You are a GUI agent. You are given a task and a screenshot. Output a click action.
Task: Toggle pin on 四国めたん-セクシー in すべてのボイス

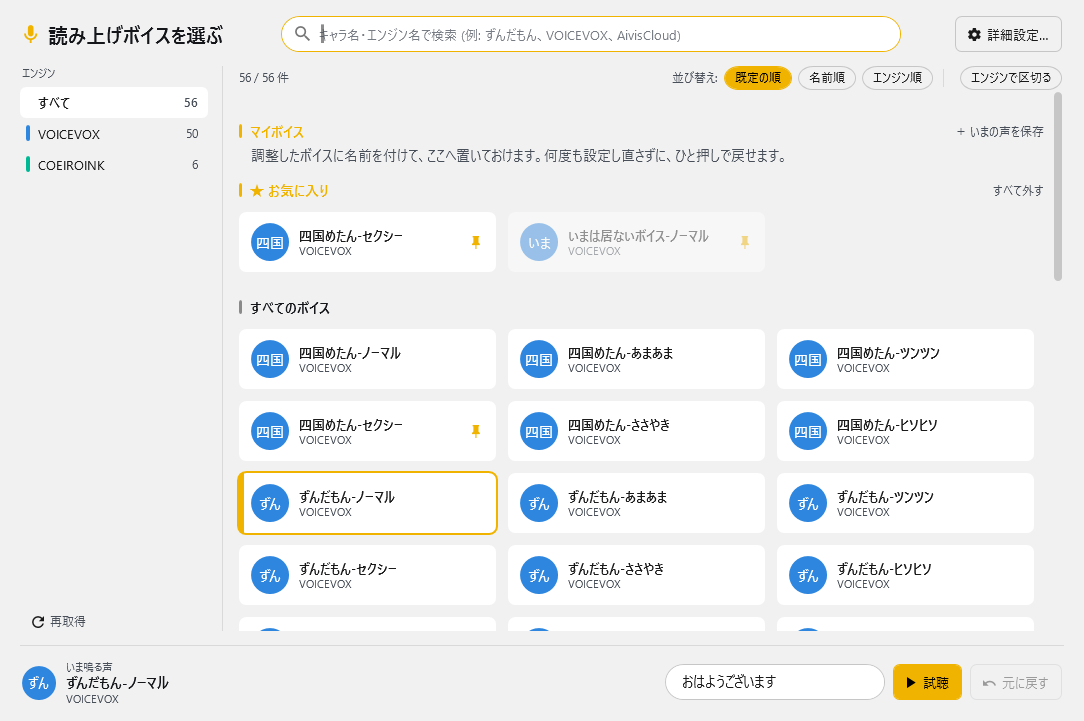[x=476, y=431]
